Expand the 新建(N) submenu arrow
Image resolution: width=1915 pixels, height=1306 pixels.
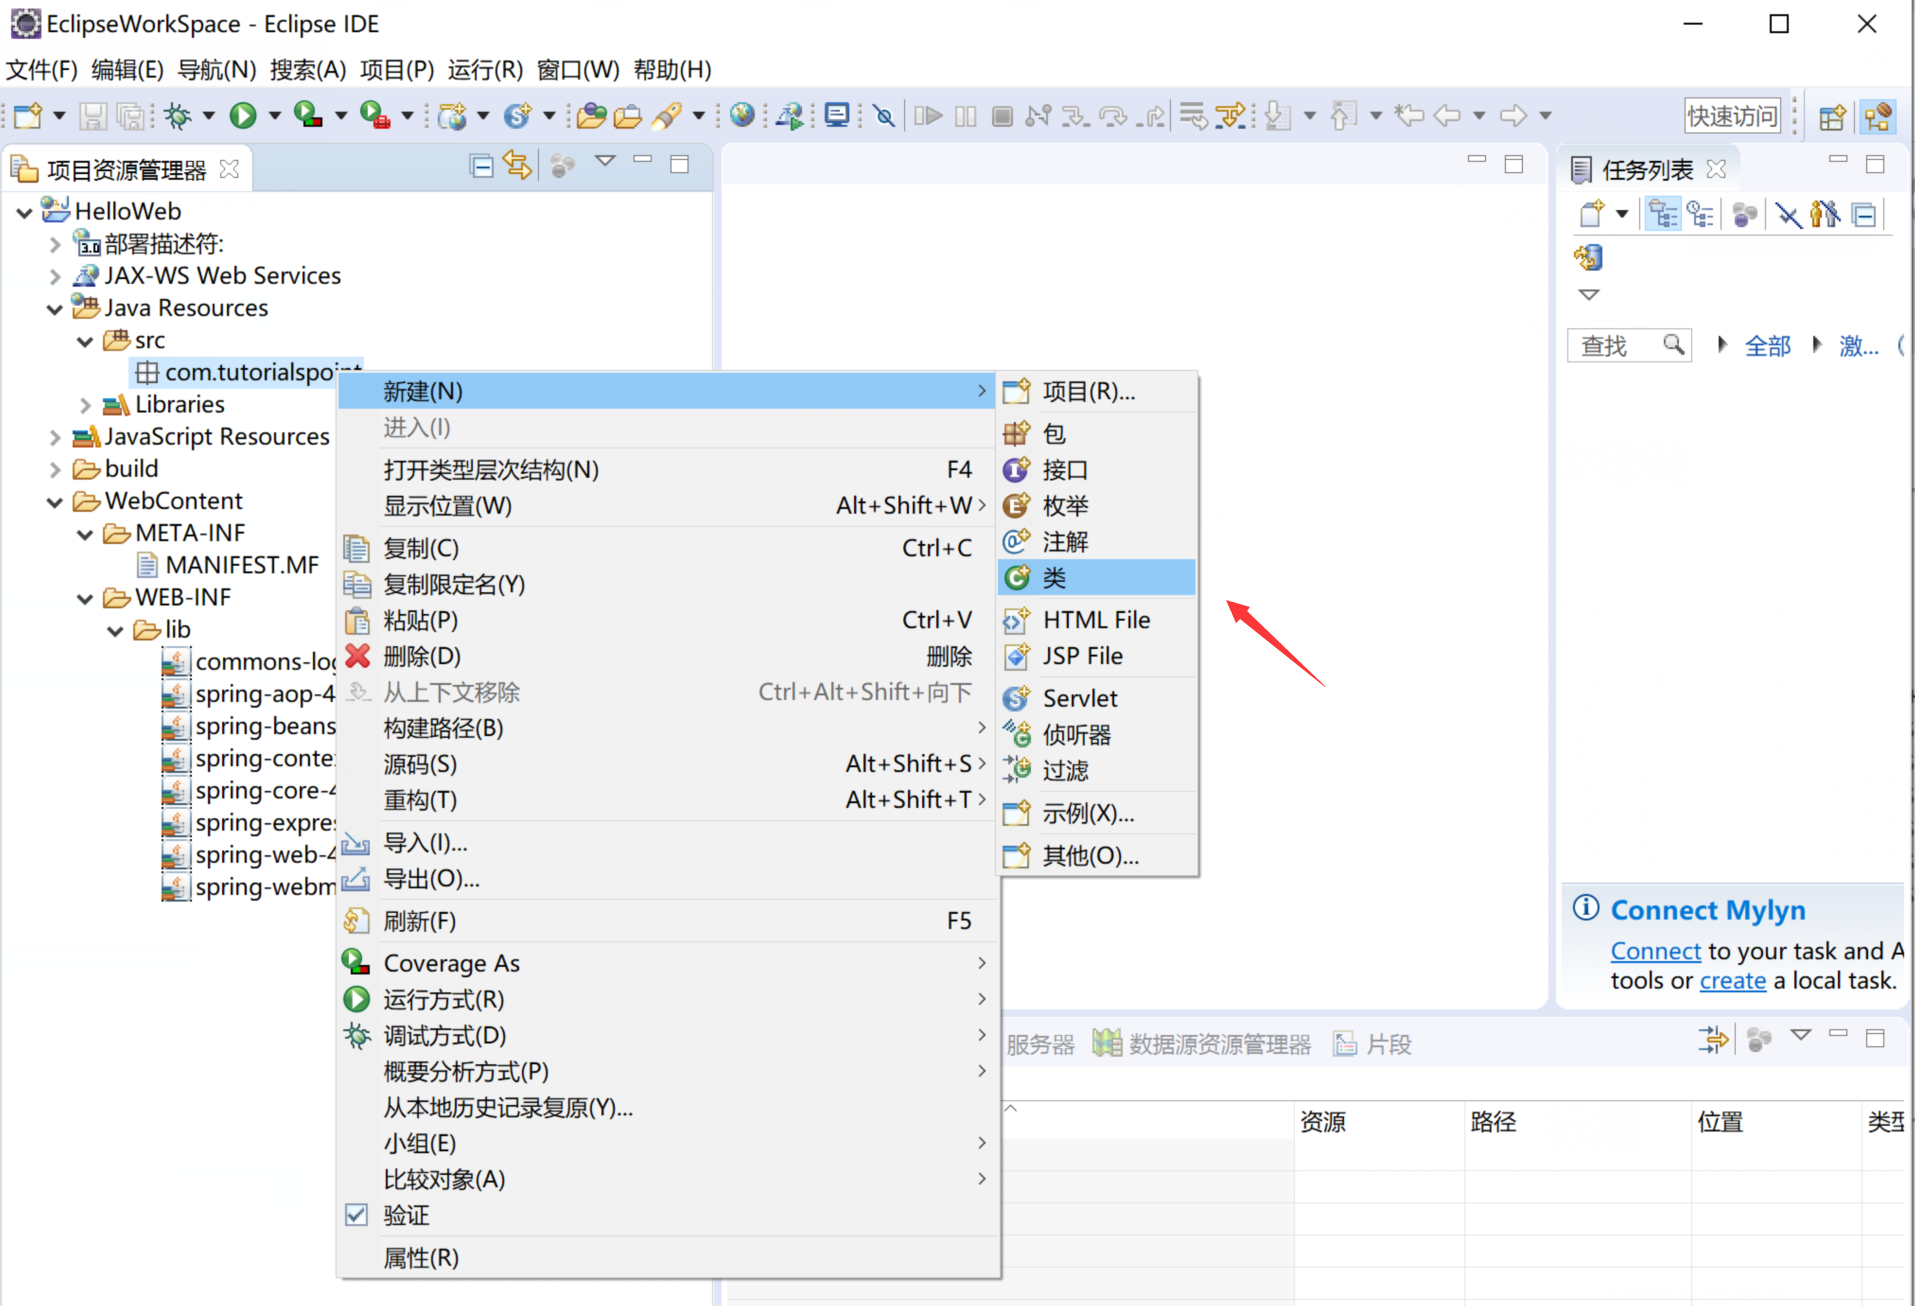pos(979,391)
